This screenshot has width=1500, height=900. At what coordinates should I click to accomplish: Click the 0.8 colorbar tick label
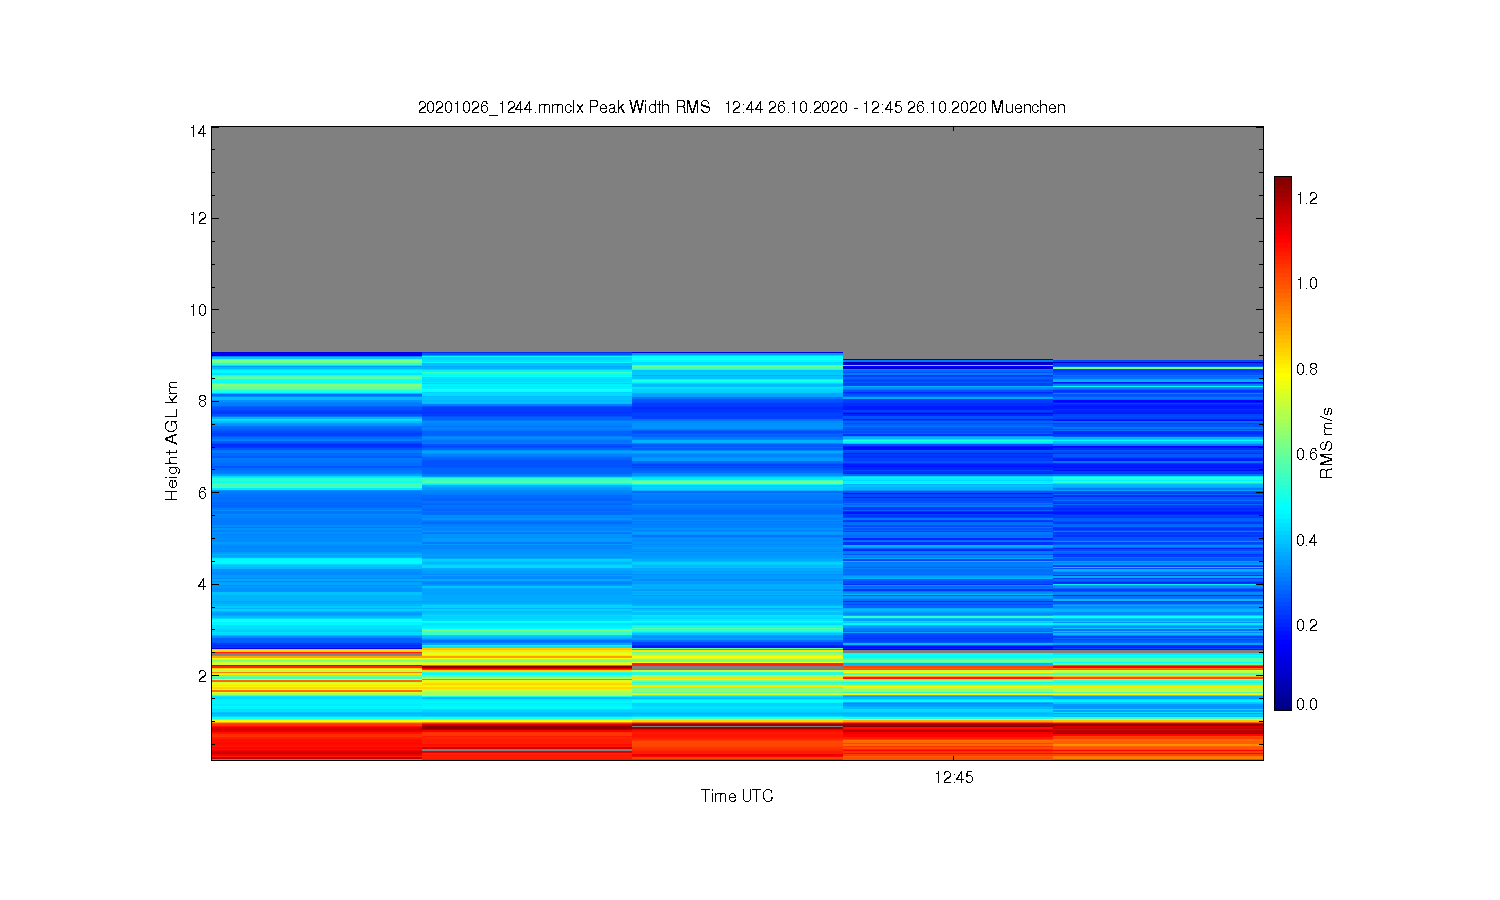tap(1307, 369)
